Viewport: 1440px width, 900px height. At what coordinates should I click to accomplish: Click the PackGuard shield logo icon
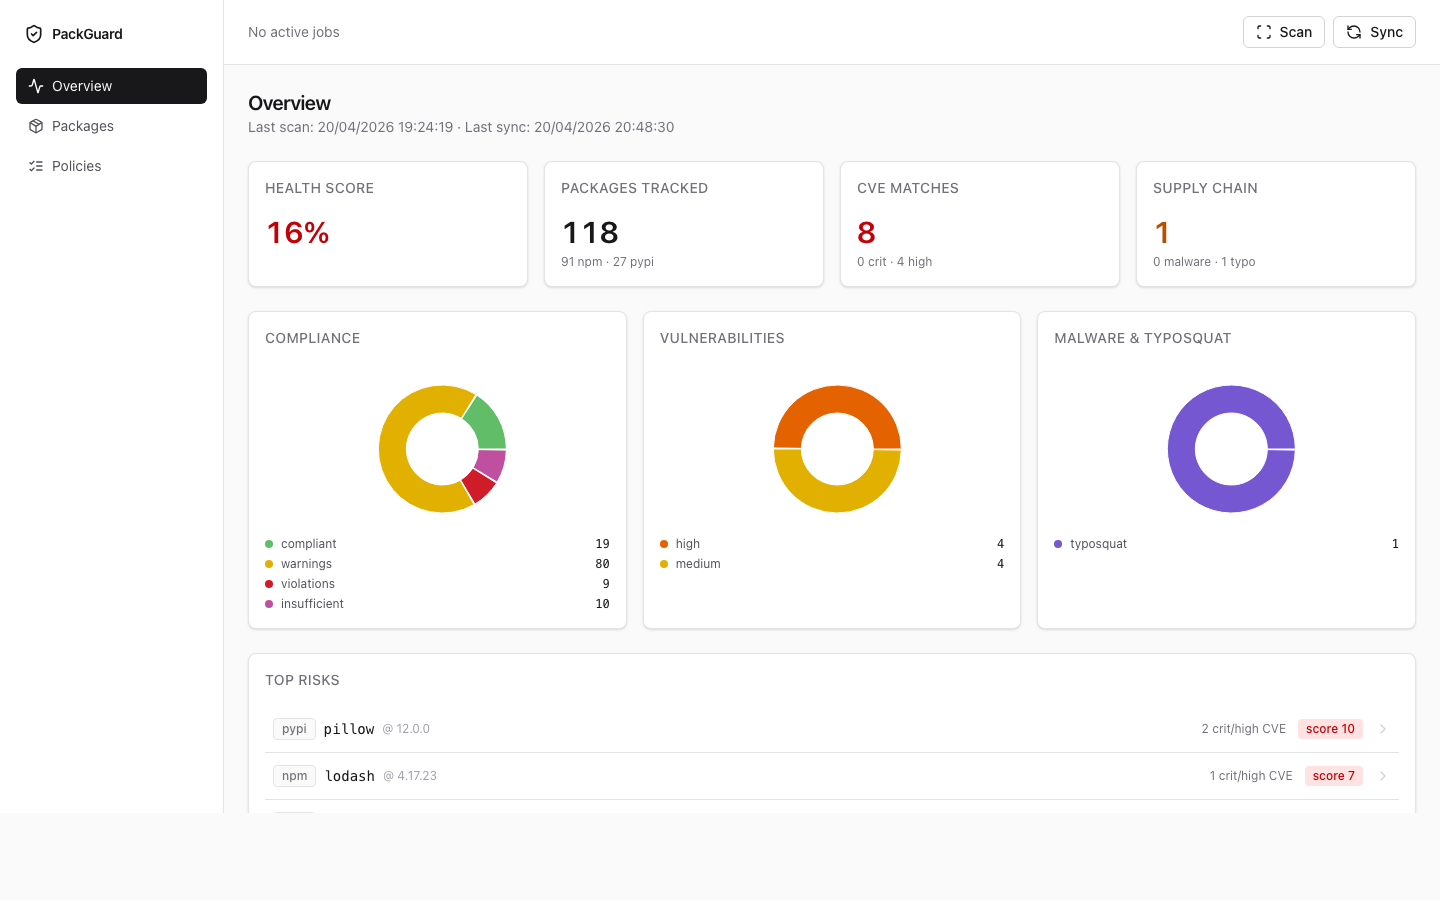34,34
